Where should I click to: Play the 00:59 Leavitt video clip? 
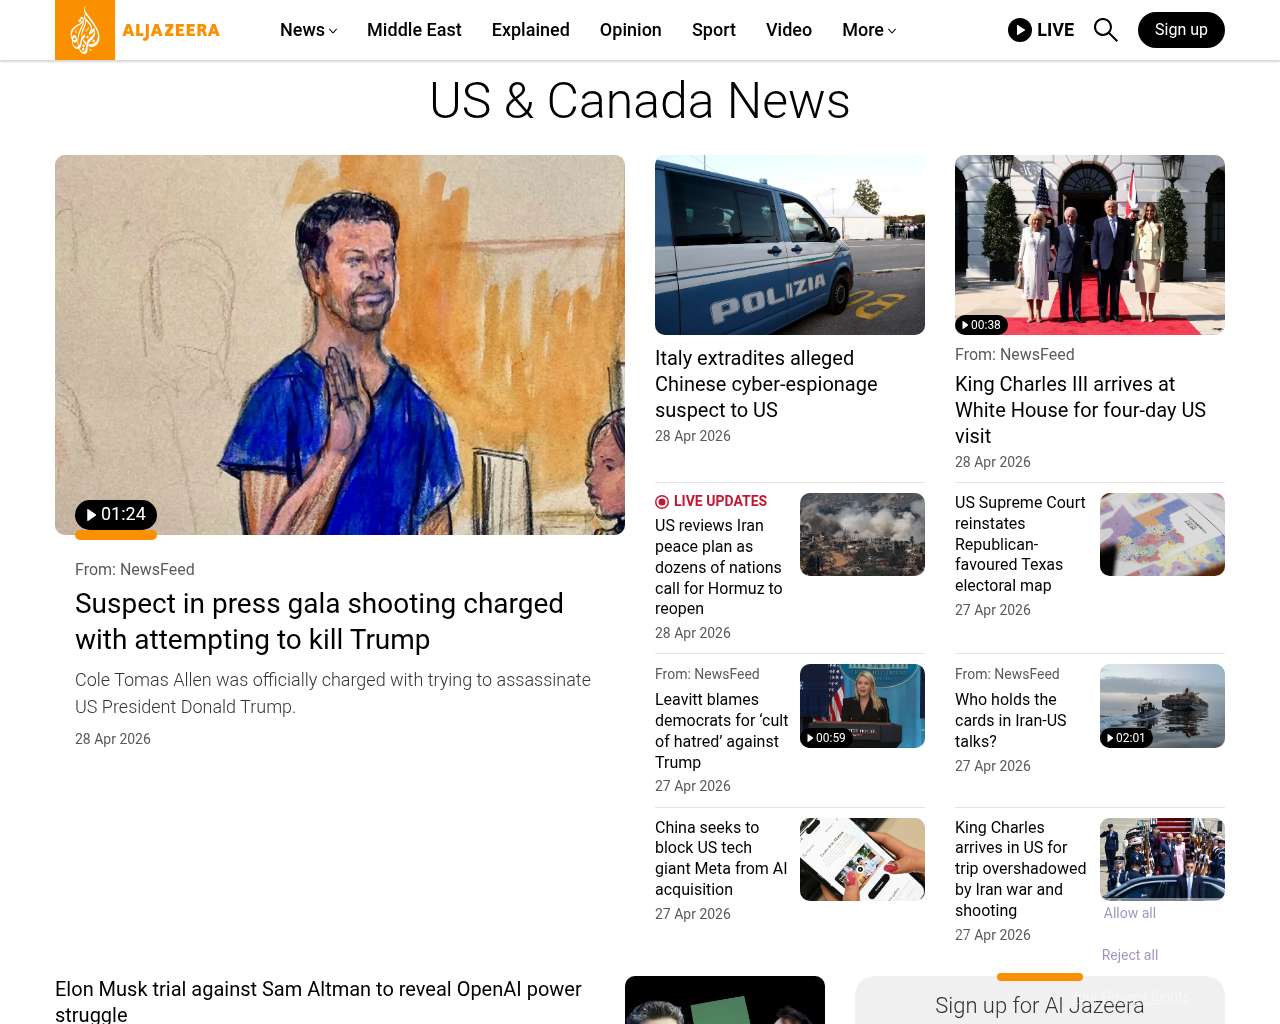pyautogui.click(x=826, y=738)
